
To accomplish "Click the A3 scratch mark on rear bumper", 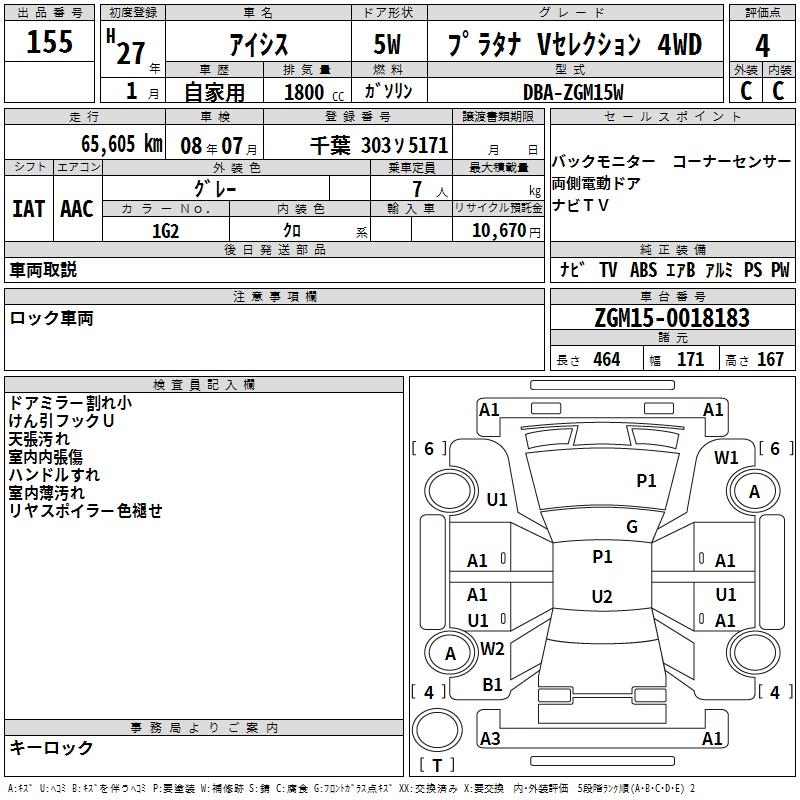I will tap(490, 738).
